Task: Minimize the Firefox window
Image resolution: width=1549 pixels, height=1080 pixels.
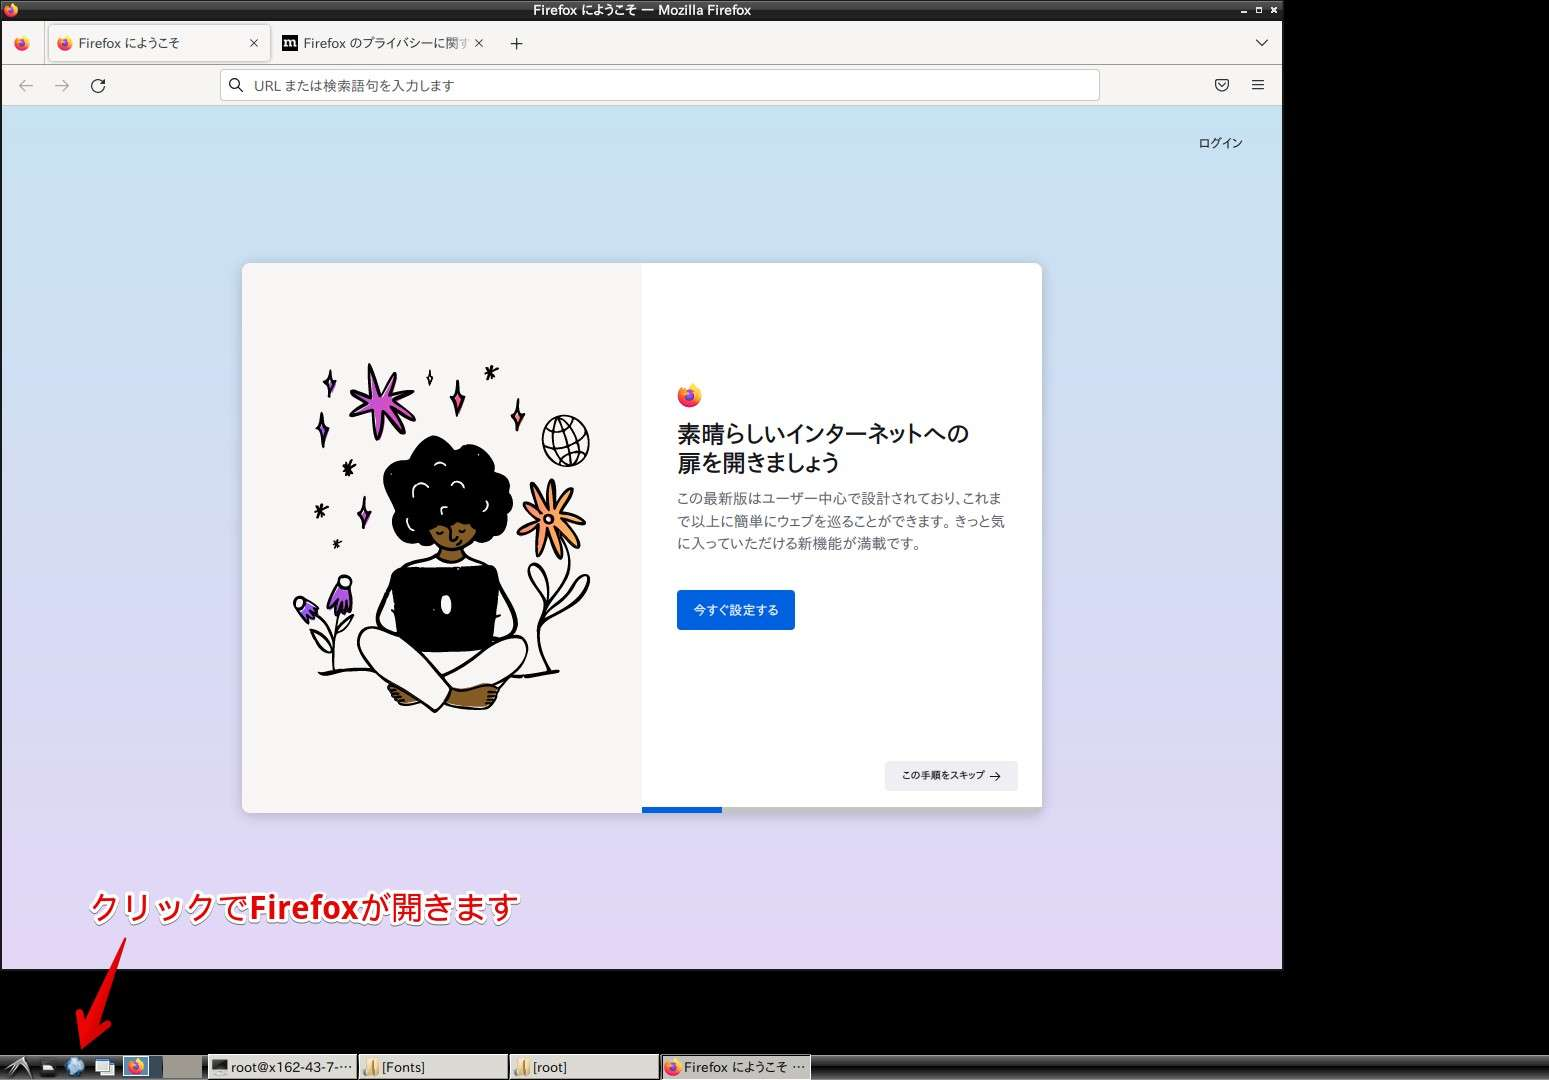Action: pos(1244,10)
